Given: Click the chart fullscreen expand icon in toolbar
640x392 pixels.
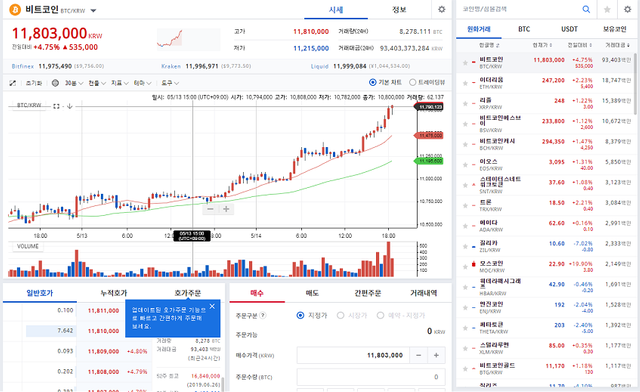Looking at the screenshot, I should (x=13, y=83).
